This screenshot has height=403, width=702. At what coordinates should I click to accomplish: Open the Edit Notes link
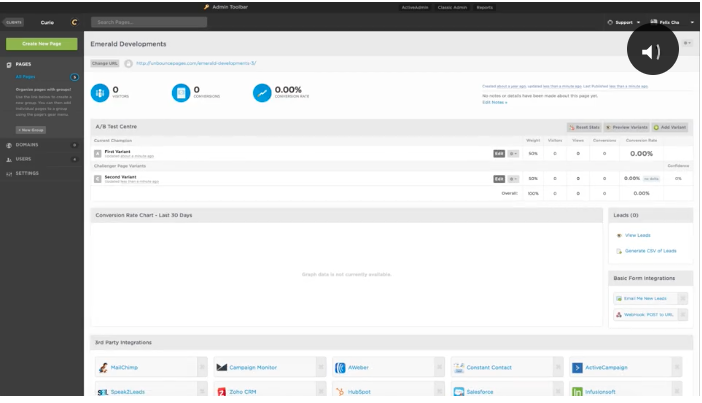494,103
